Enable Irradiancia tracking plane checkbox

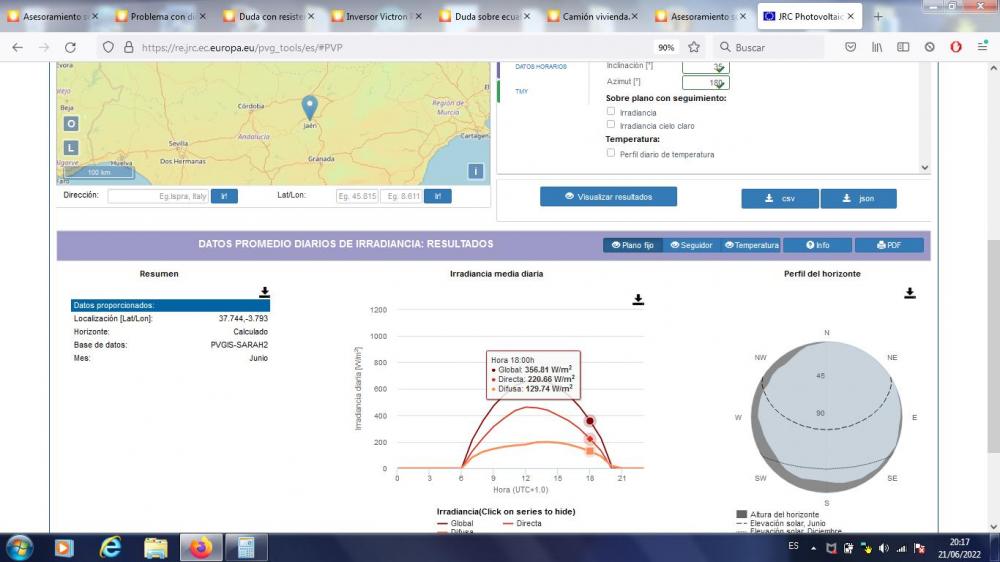(611, 112)
